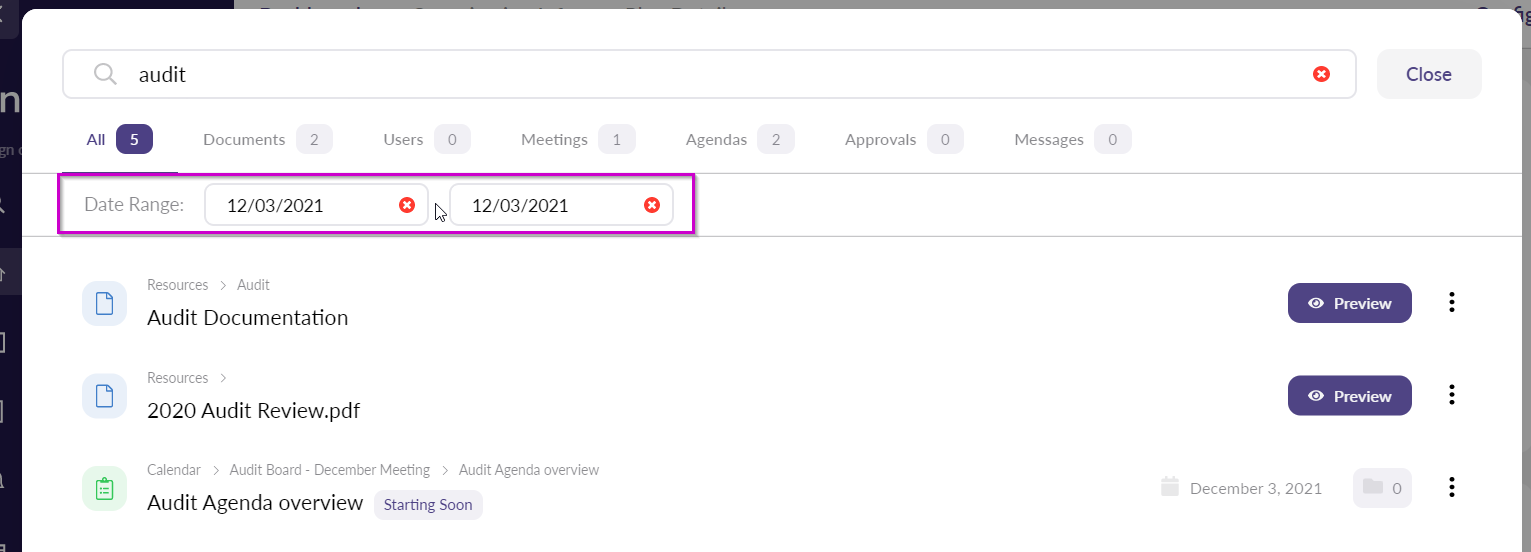
Task: Preview the Audit Documentation file
Action: click(x=1349, y=303)
